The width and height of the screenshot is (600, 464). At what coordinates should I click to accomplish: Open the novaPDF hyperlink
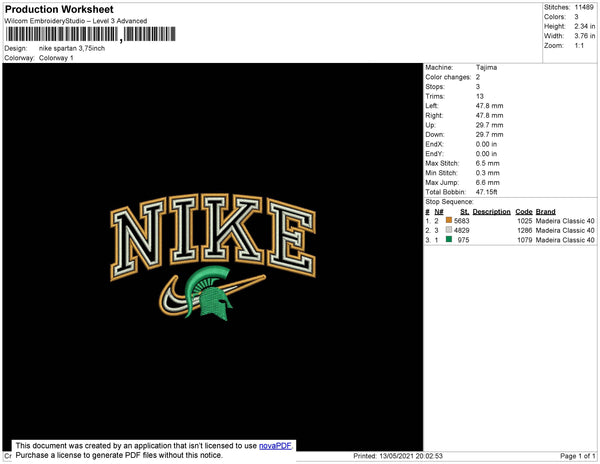[275, 446]
